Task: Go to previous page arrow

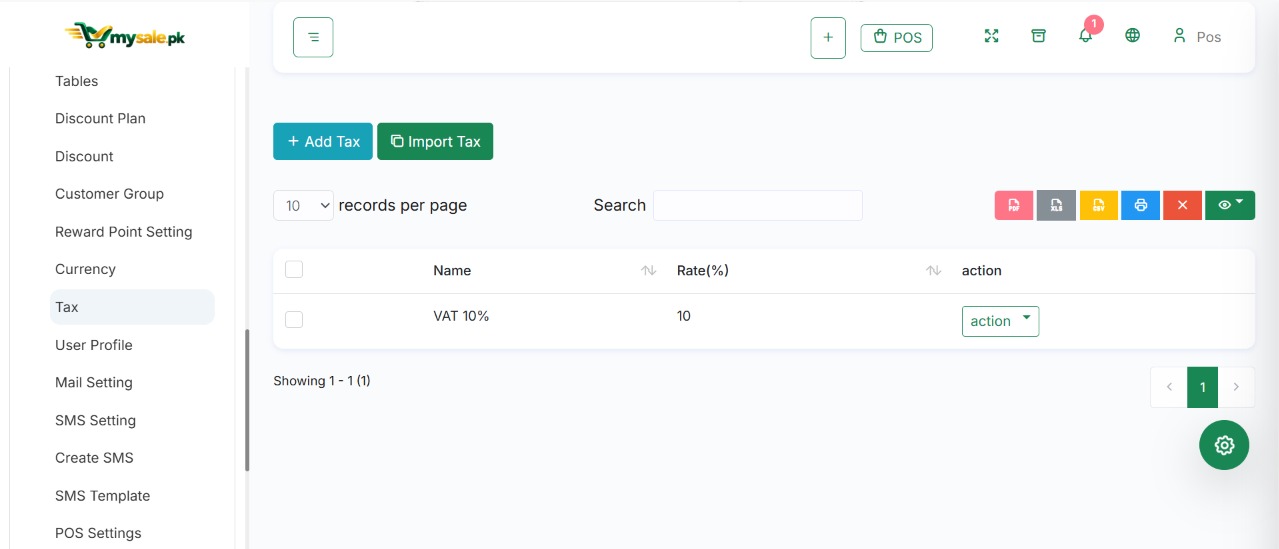Action: coord(1169,387)
